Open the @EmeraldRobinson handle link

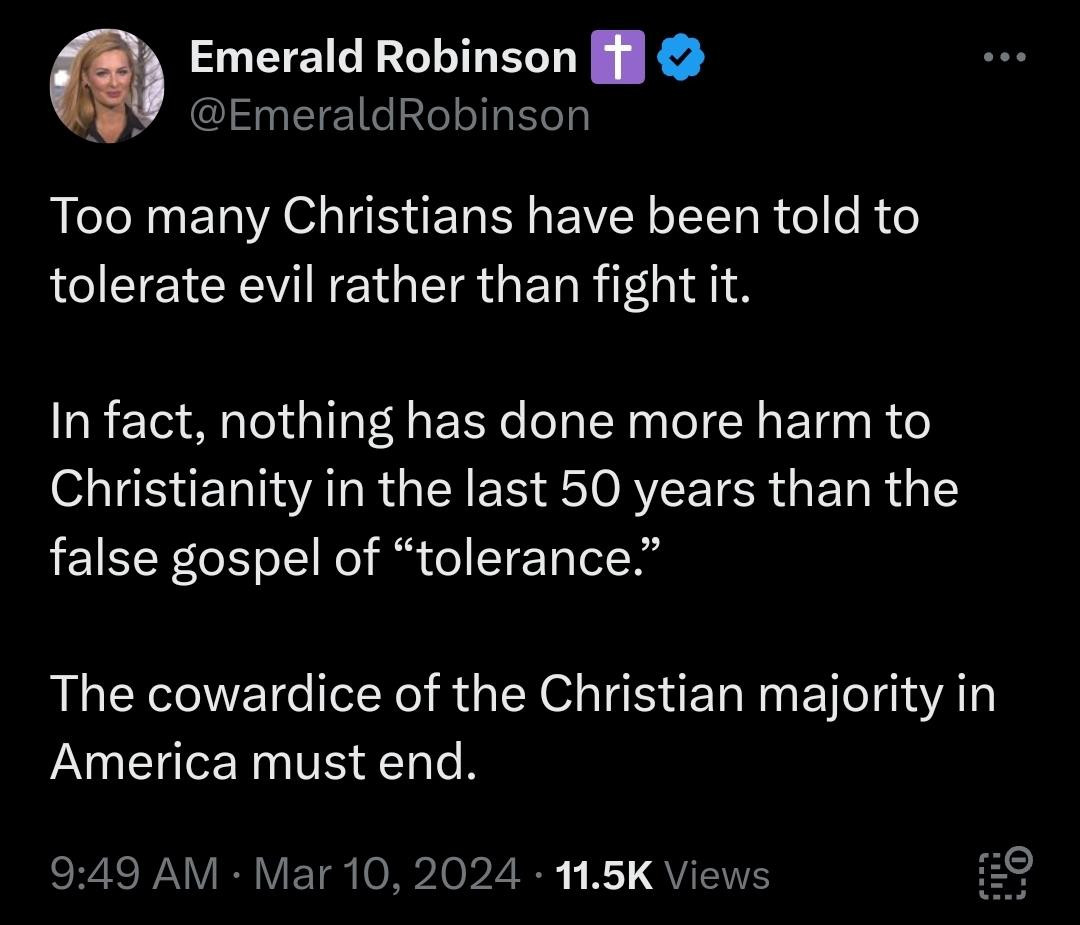click(389, 116)
